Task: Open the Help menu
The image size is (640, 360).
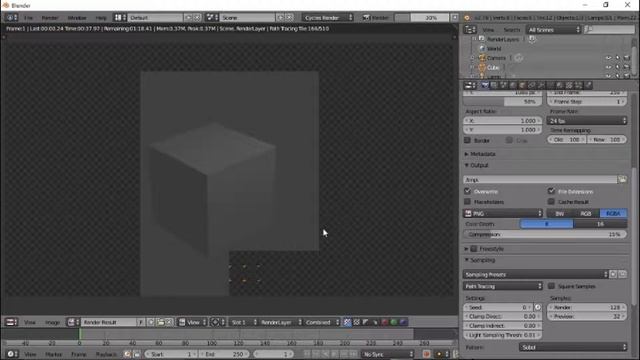Action: 101,18
